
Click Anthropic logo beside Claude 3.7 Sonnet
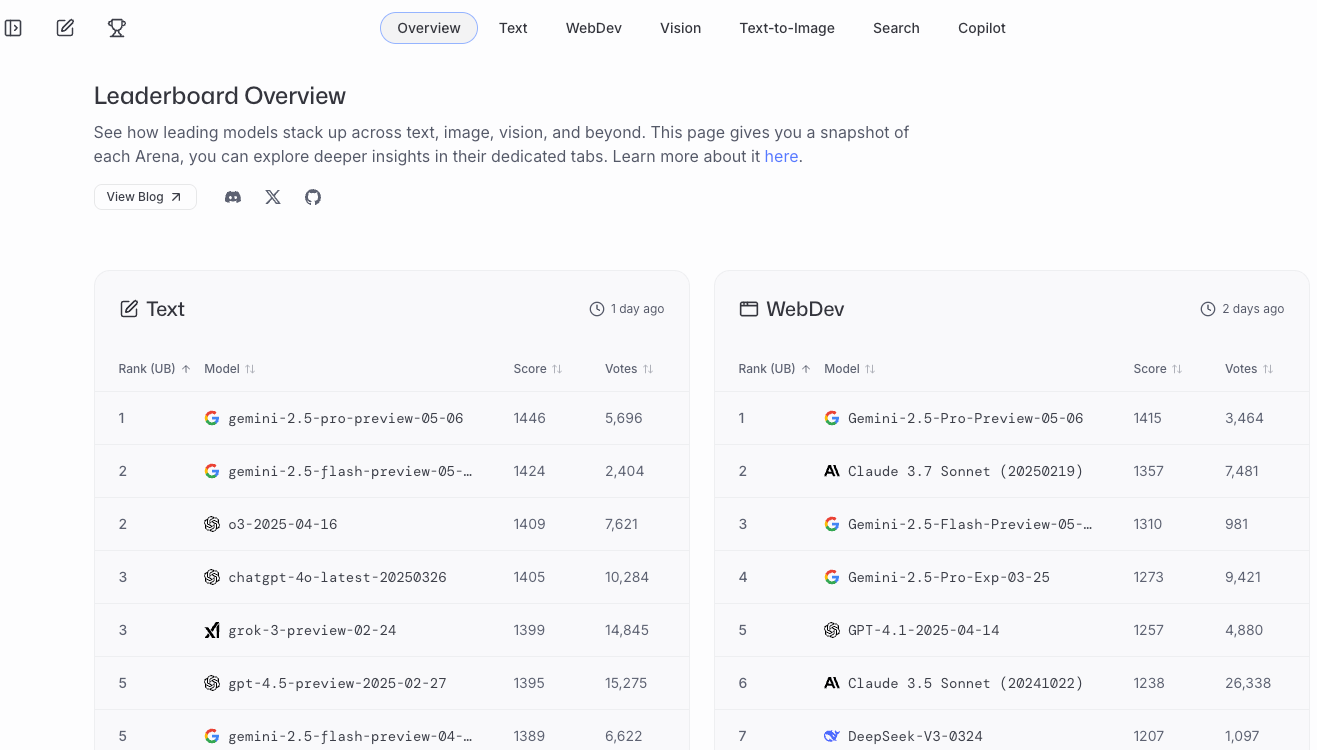click(x=832, y=471)
